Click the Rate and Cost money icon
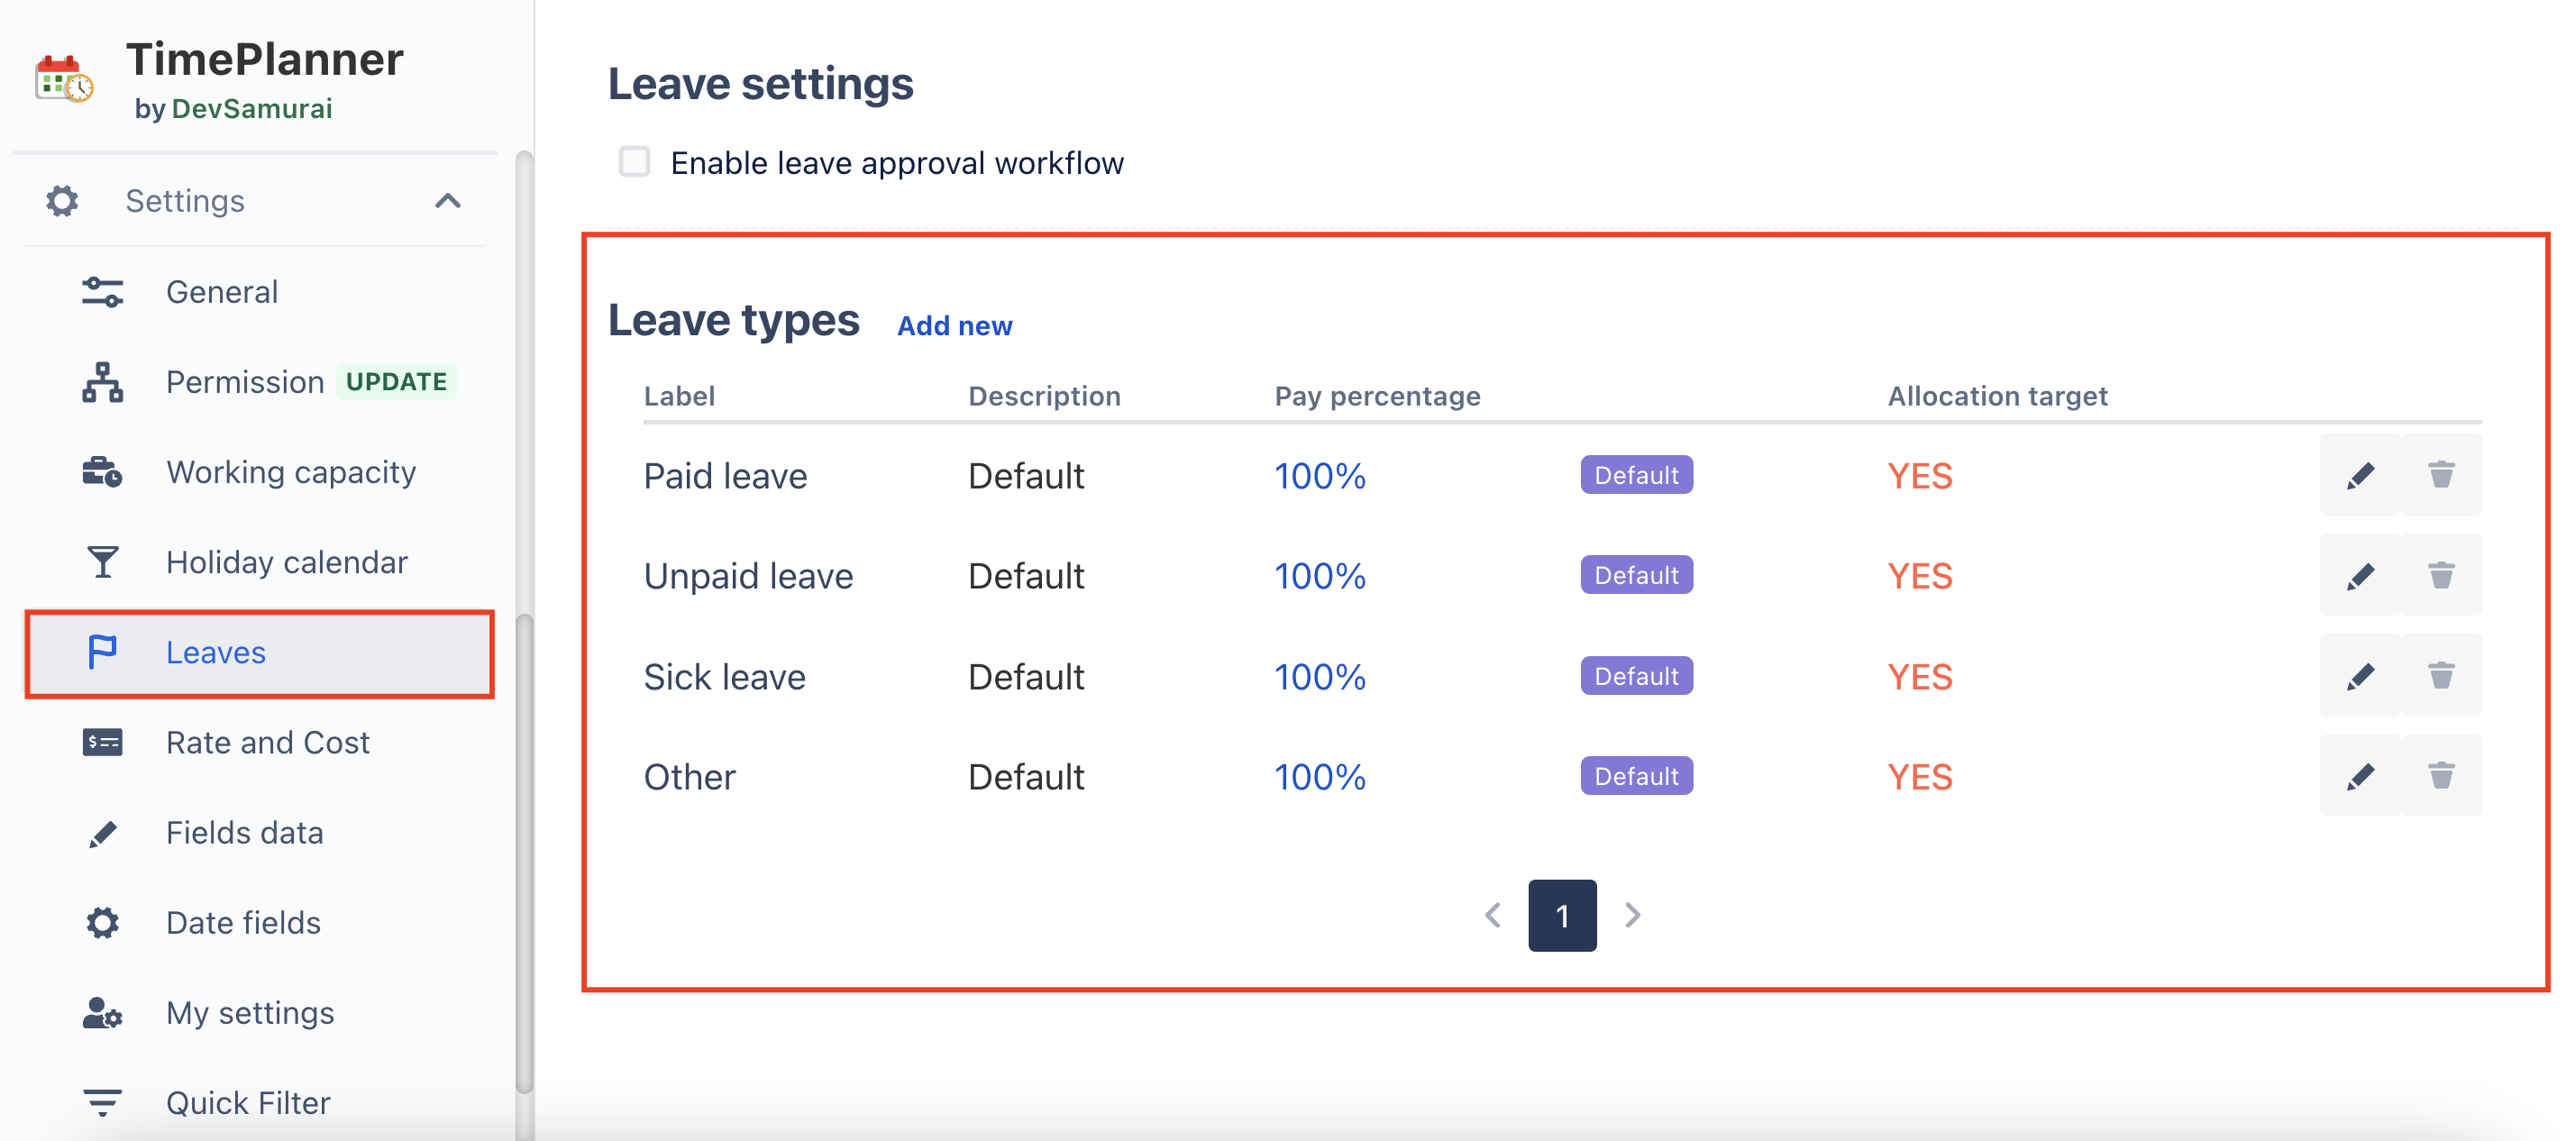This screenshot has width=2576, height=1141. tap(102, 742)
